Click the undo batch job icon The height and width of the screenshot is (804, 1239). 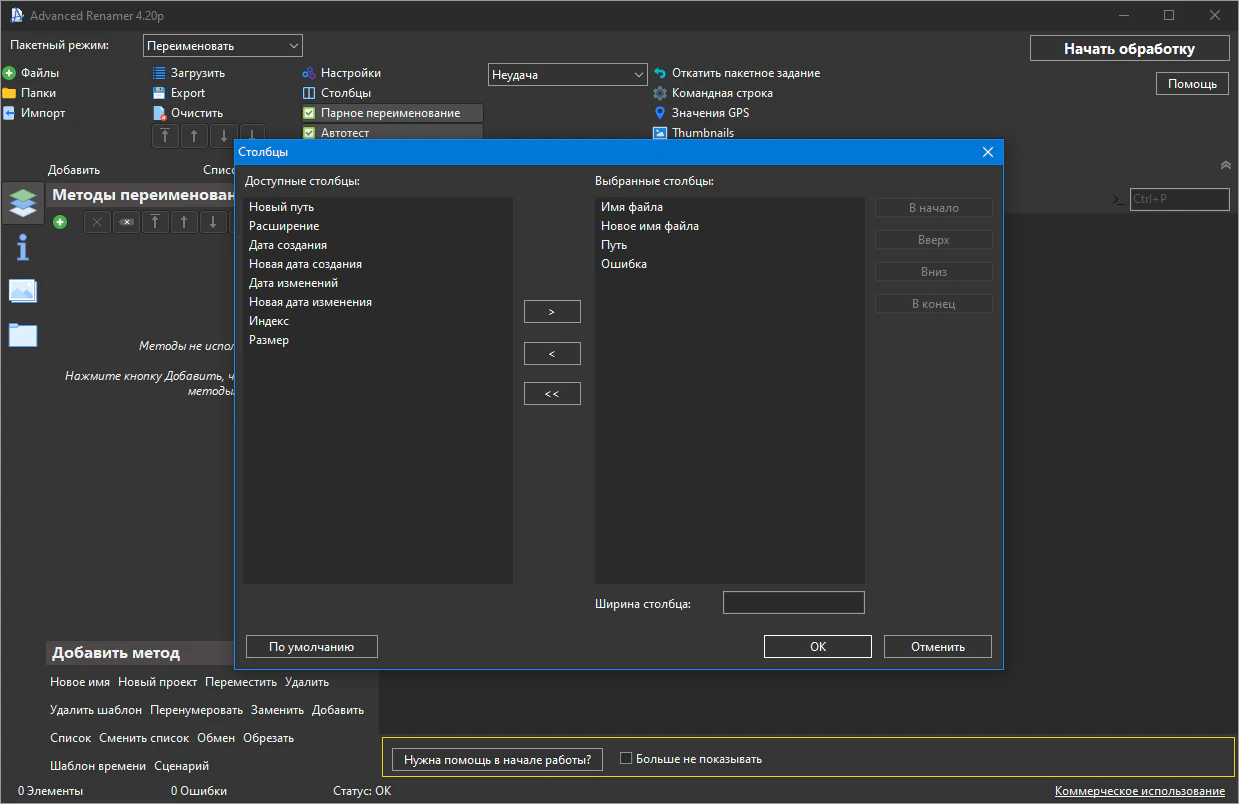coord(660,73)
